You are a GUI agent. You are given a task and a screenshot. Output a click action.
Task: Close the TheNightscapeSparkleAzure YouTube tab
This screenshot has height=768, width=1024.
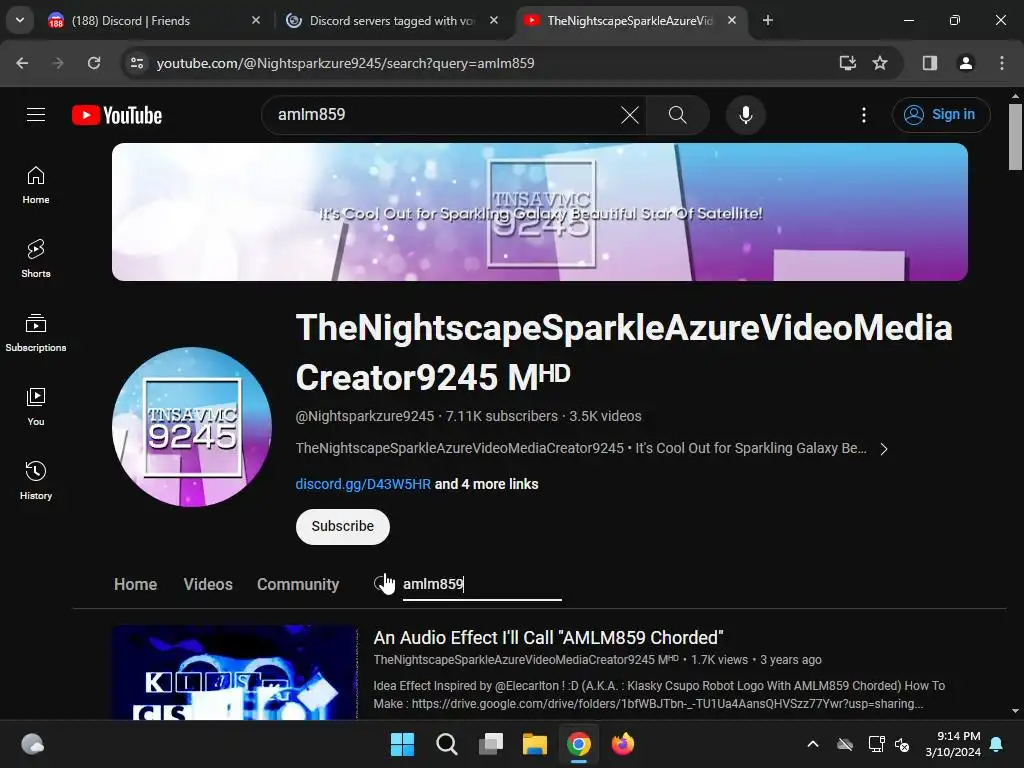732,20
